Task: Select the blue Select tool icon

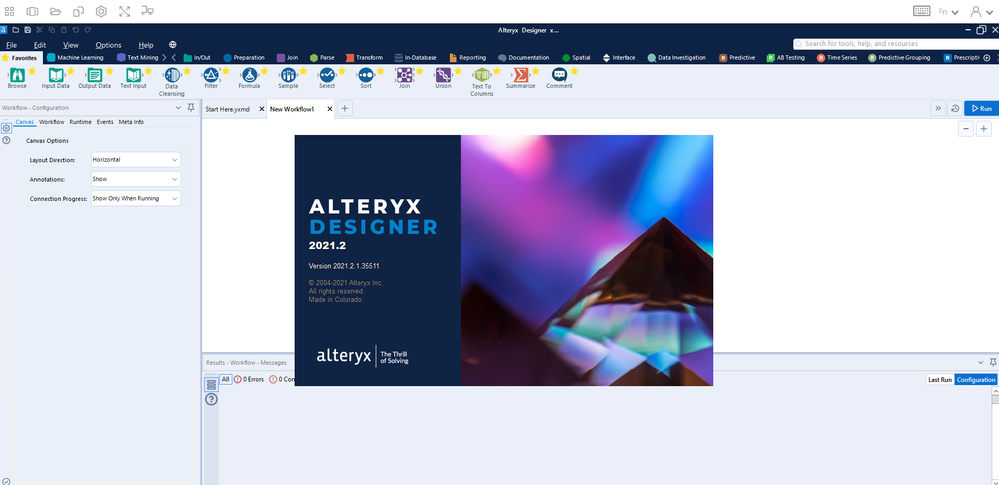Action: coord(327,75)
